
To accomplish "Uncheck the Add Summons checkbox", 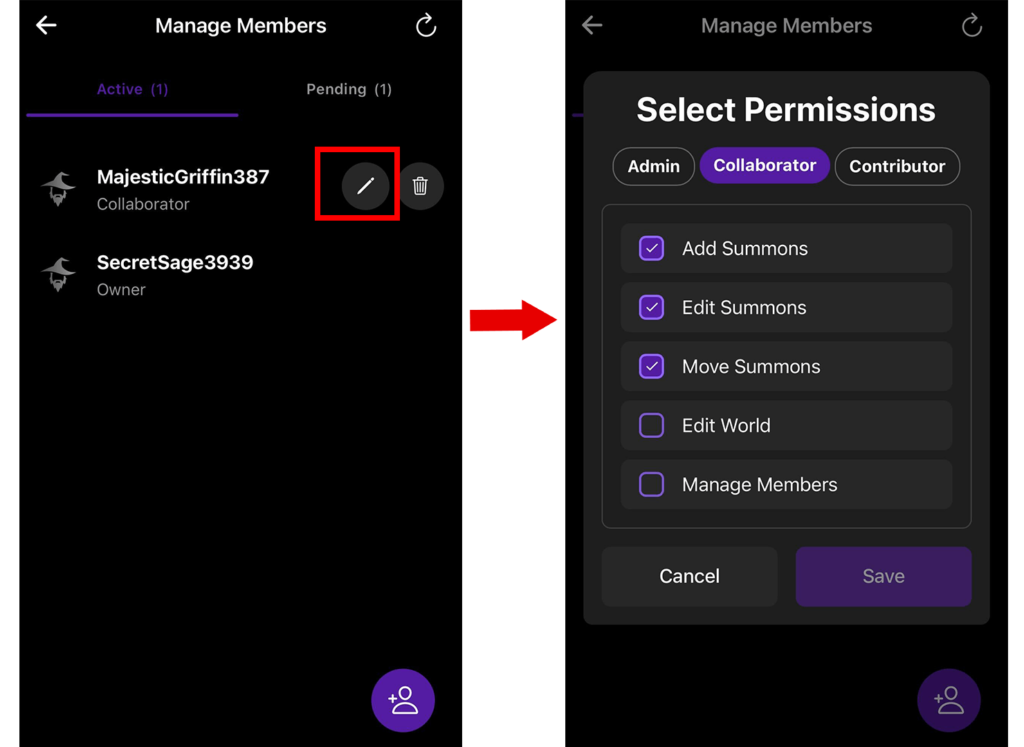I will pos(651,248).
